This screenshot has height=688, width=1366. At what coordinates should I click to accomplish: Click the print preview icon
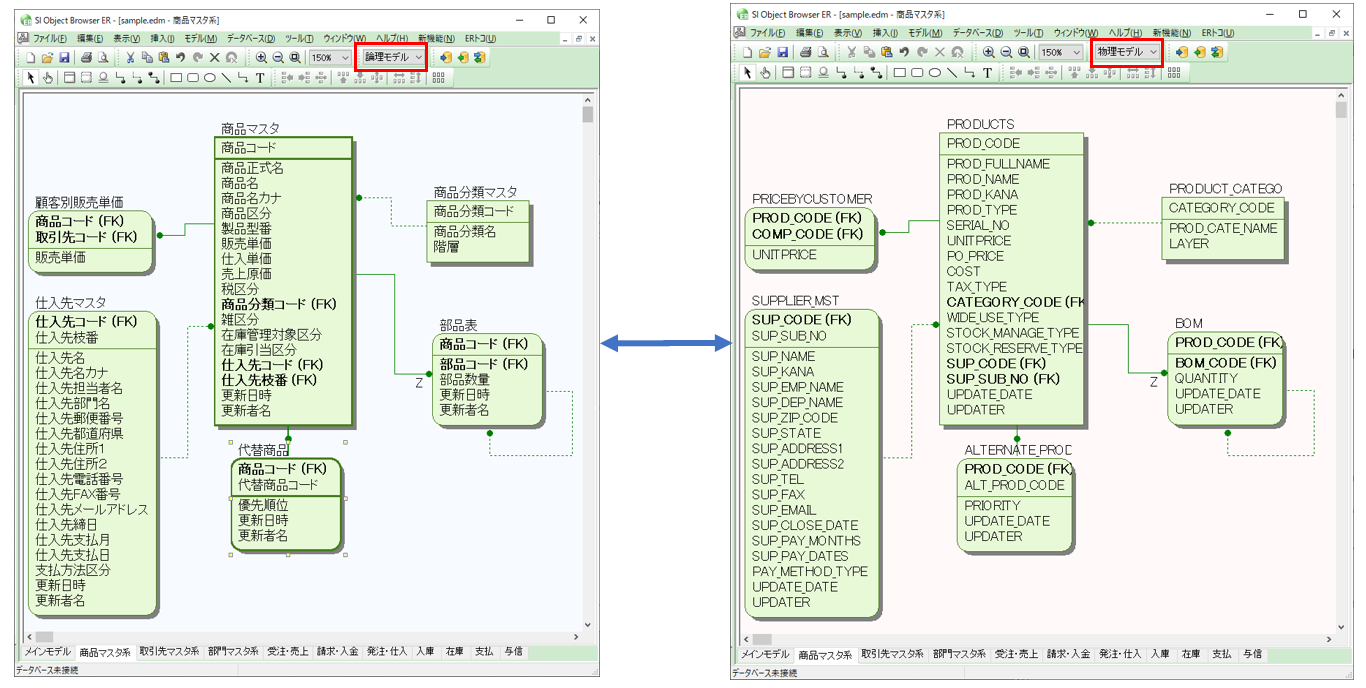[101, 58]
